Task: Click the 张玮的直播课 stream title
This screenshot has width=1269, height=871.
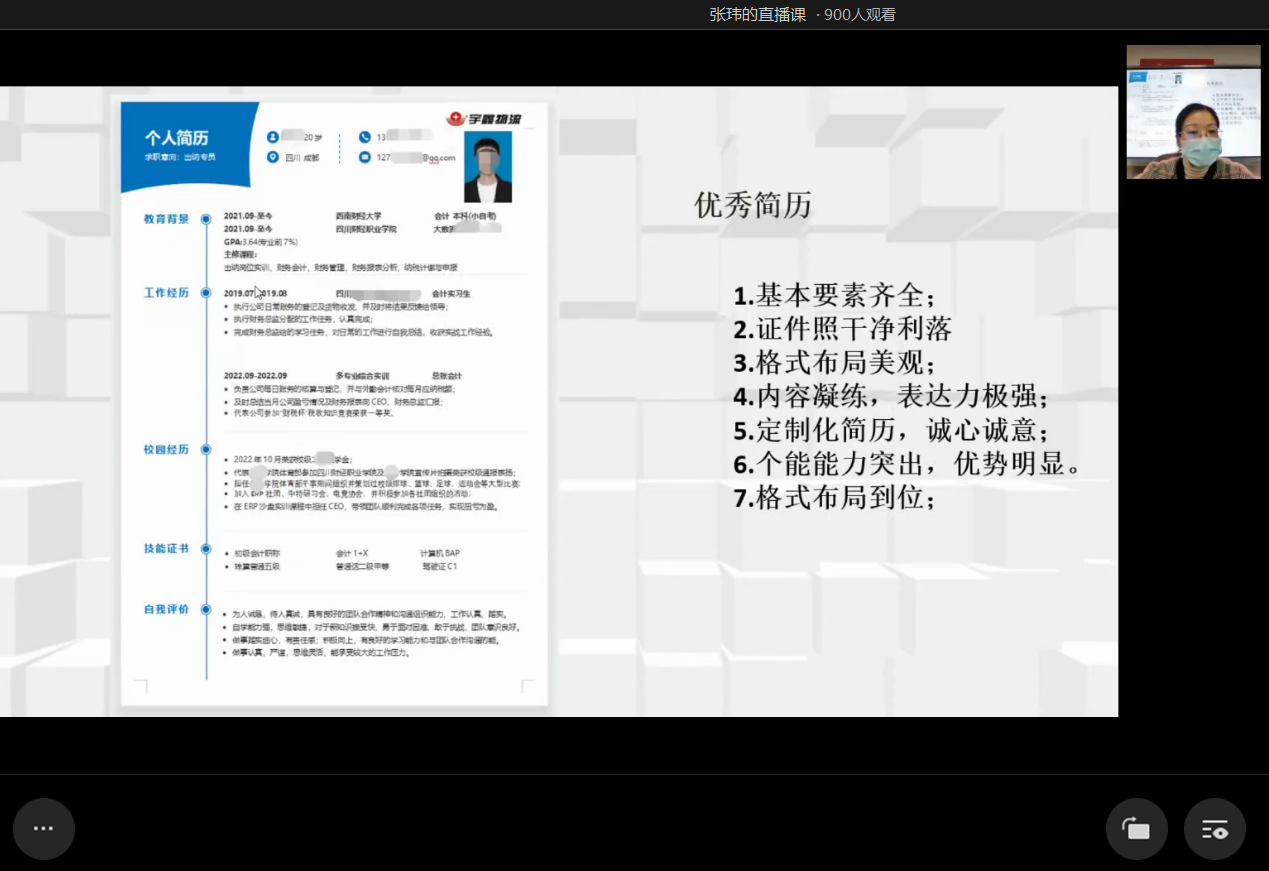Action: pyautogui.click(x=757, y=15)
